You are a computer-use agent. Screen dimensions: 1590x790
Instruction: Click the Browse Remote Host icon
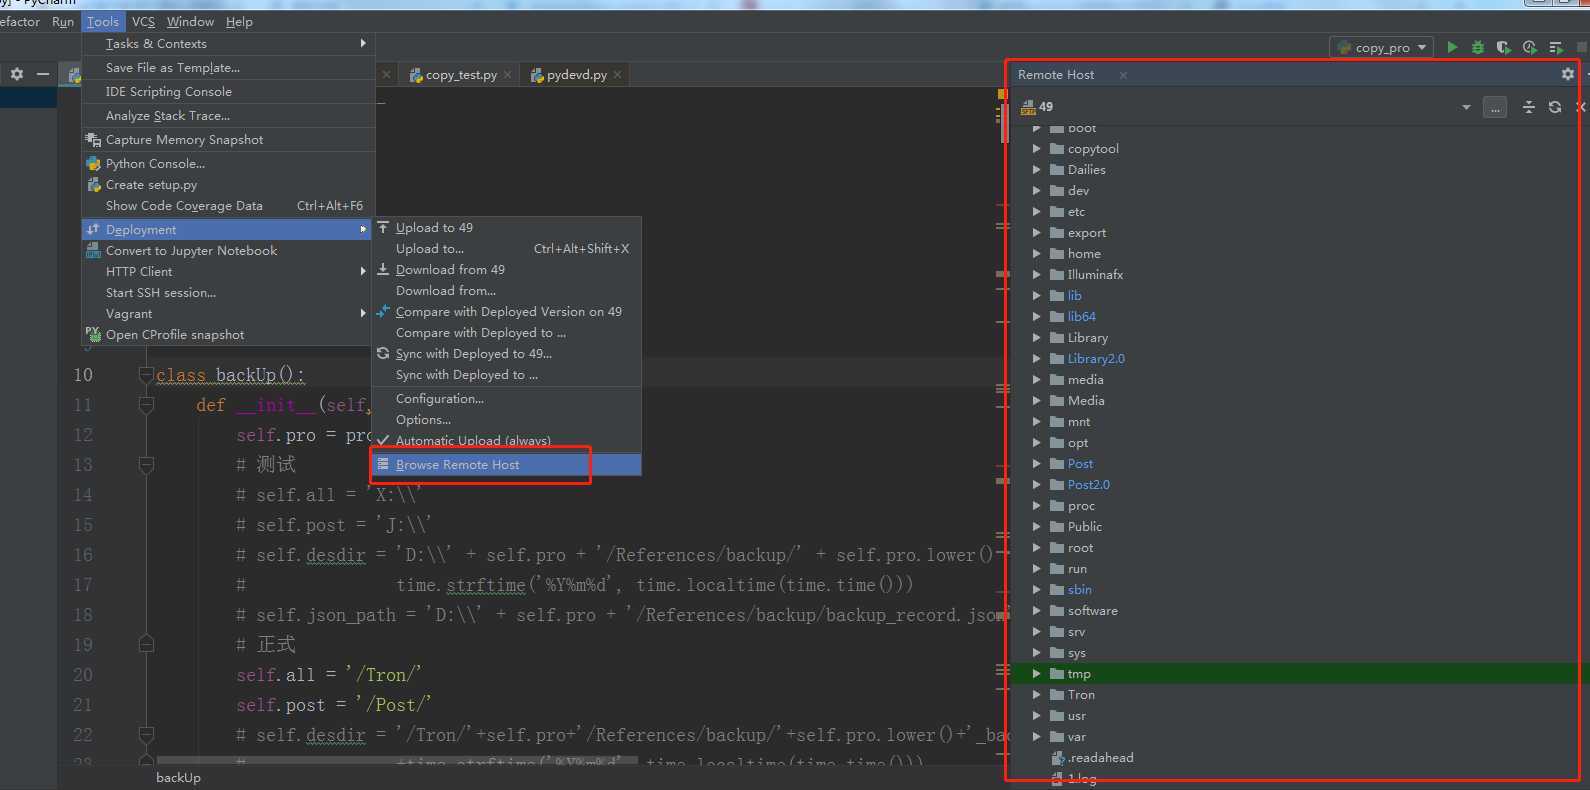(383, 464)
